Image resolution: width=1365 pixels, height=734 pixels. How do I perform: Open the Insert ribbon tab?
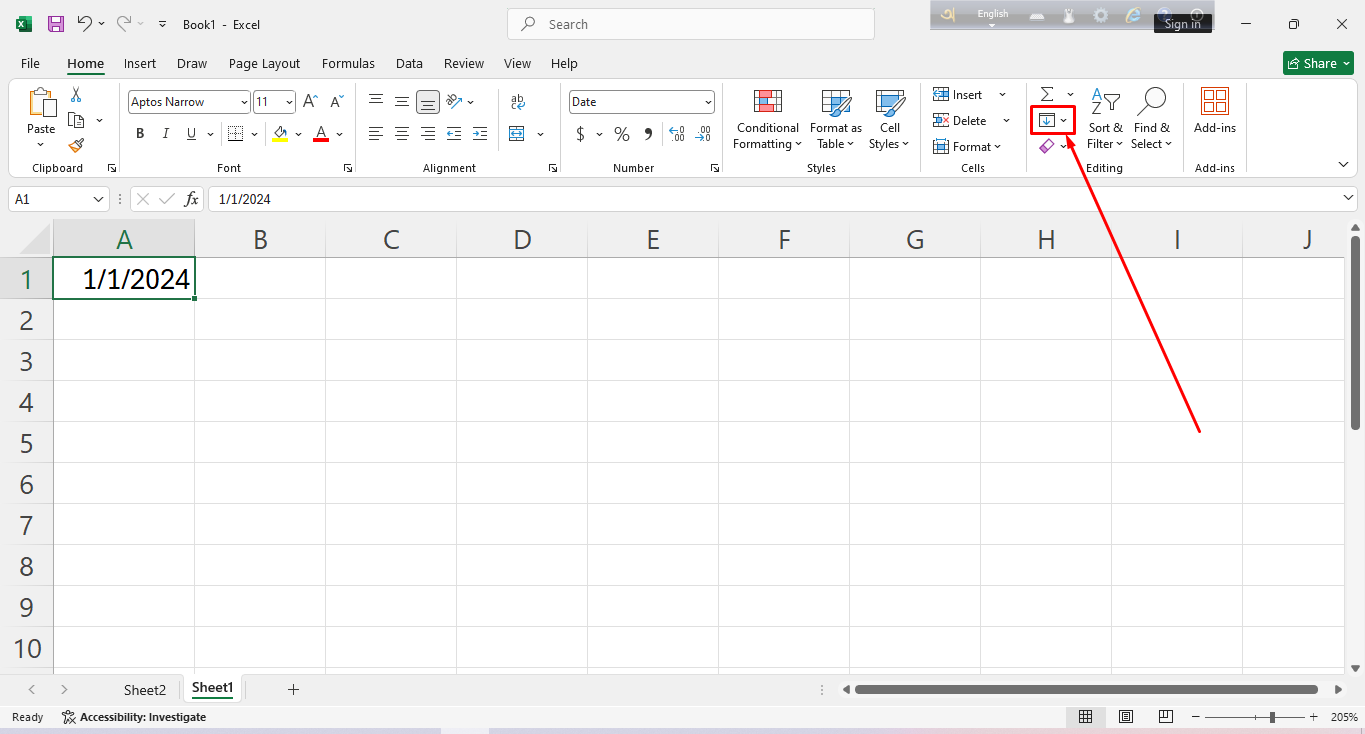[140, 63]
